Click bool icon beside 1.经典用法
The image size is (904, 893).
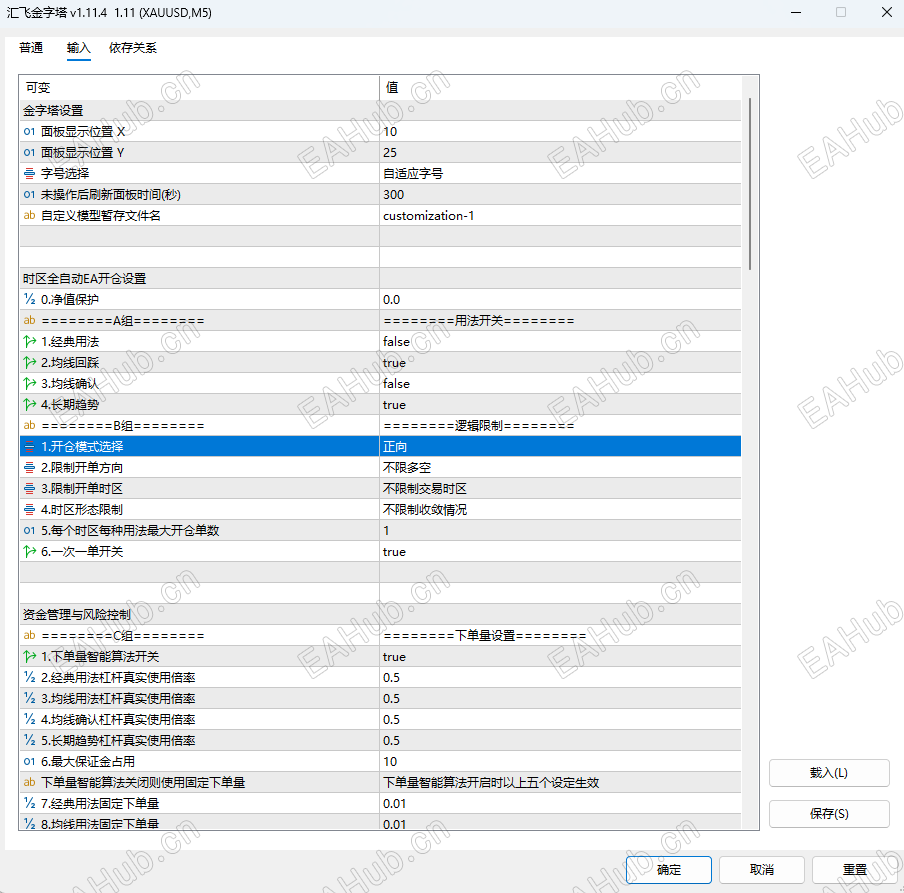(29, 341)
